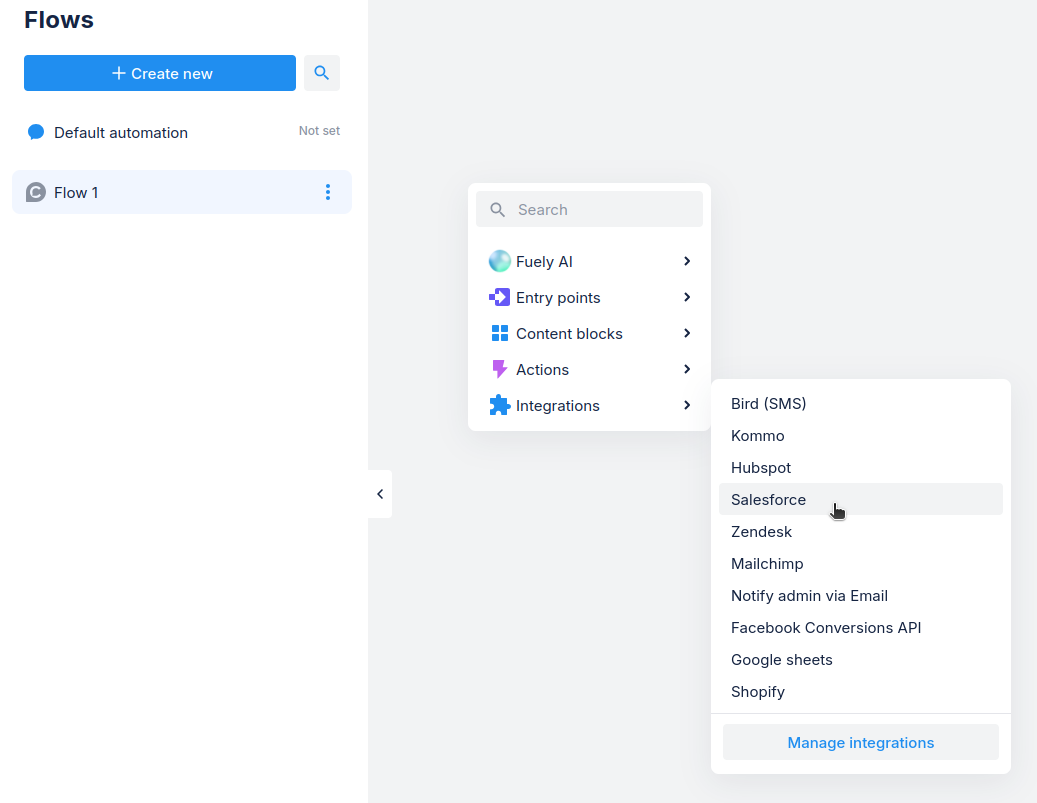The height and width of the screenshot is (803, 1037).
Task: Choose Facebook Conversions API
Action: pos(860,628)
